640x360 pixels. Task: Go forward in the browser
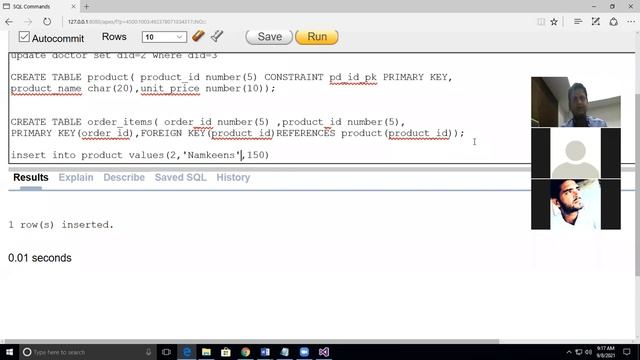pyautogui.click(x=28, y=22)
